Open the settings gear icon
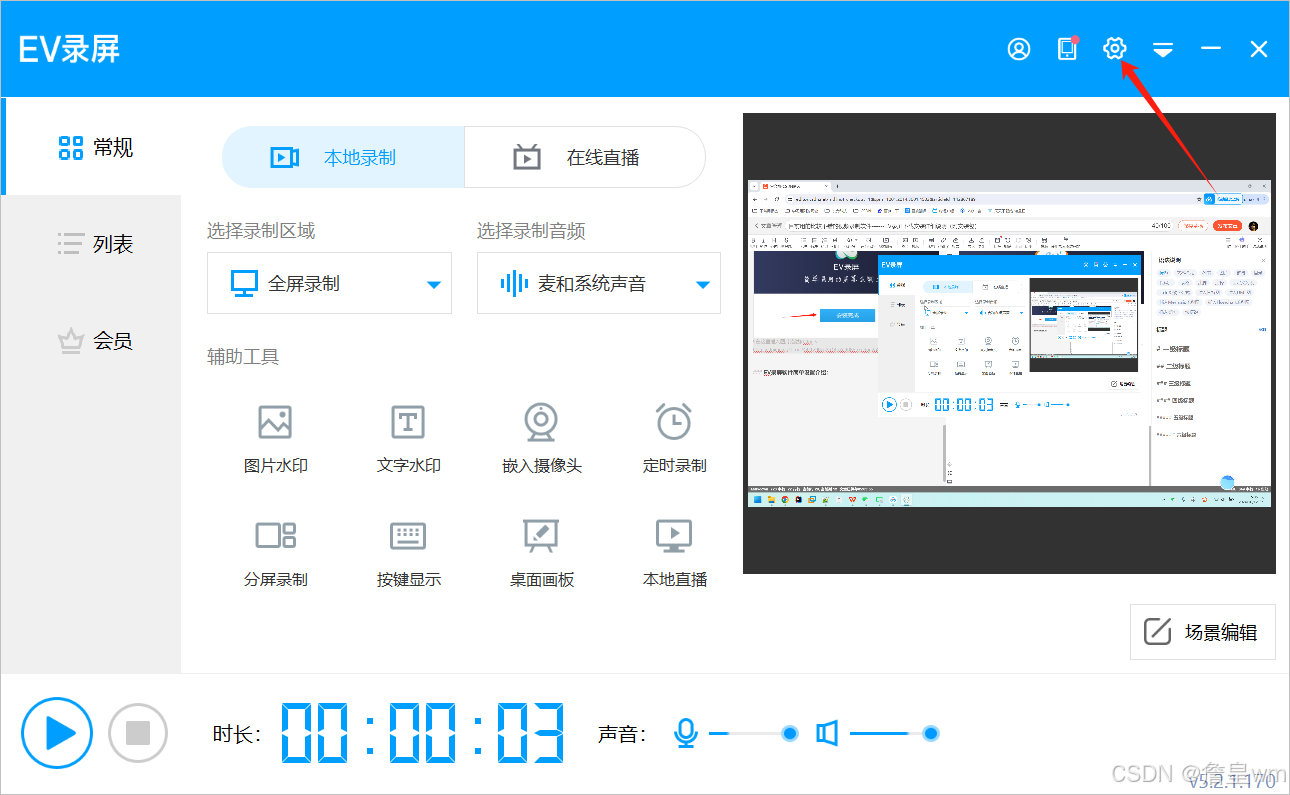The image size is (1290, 795). pyautogui.click(x=1115, y=48)
